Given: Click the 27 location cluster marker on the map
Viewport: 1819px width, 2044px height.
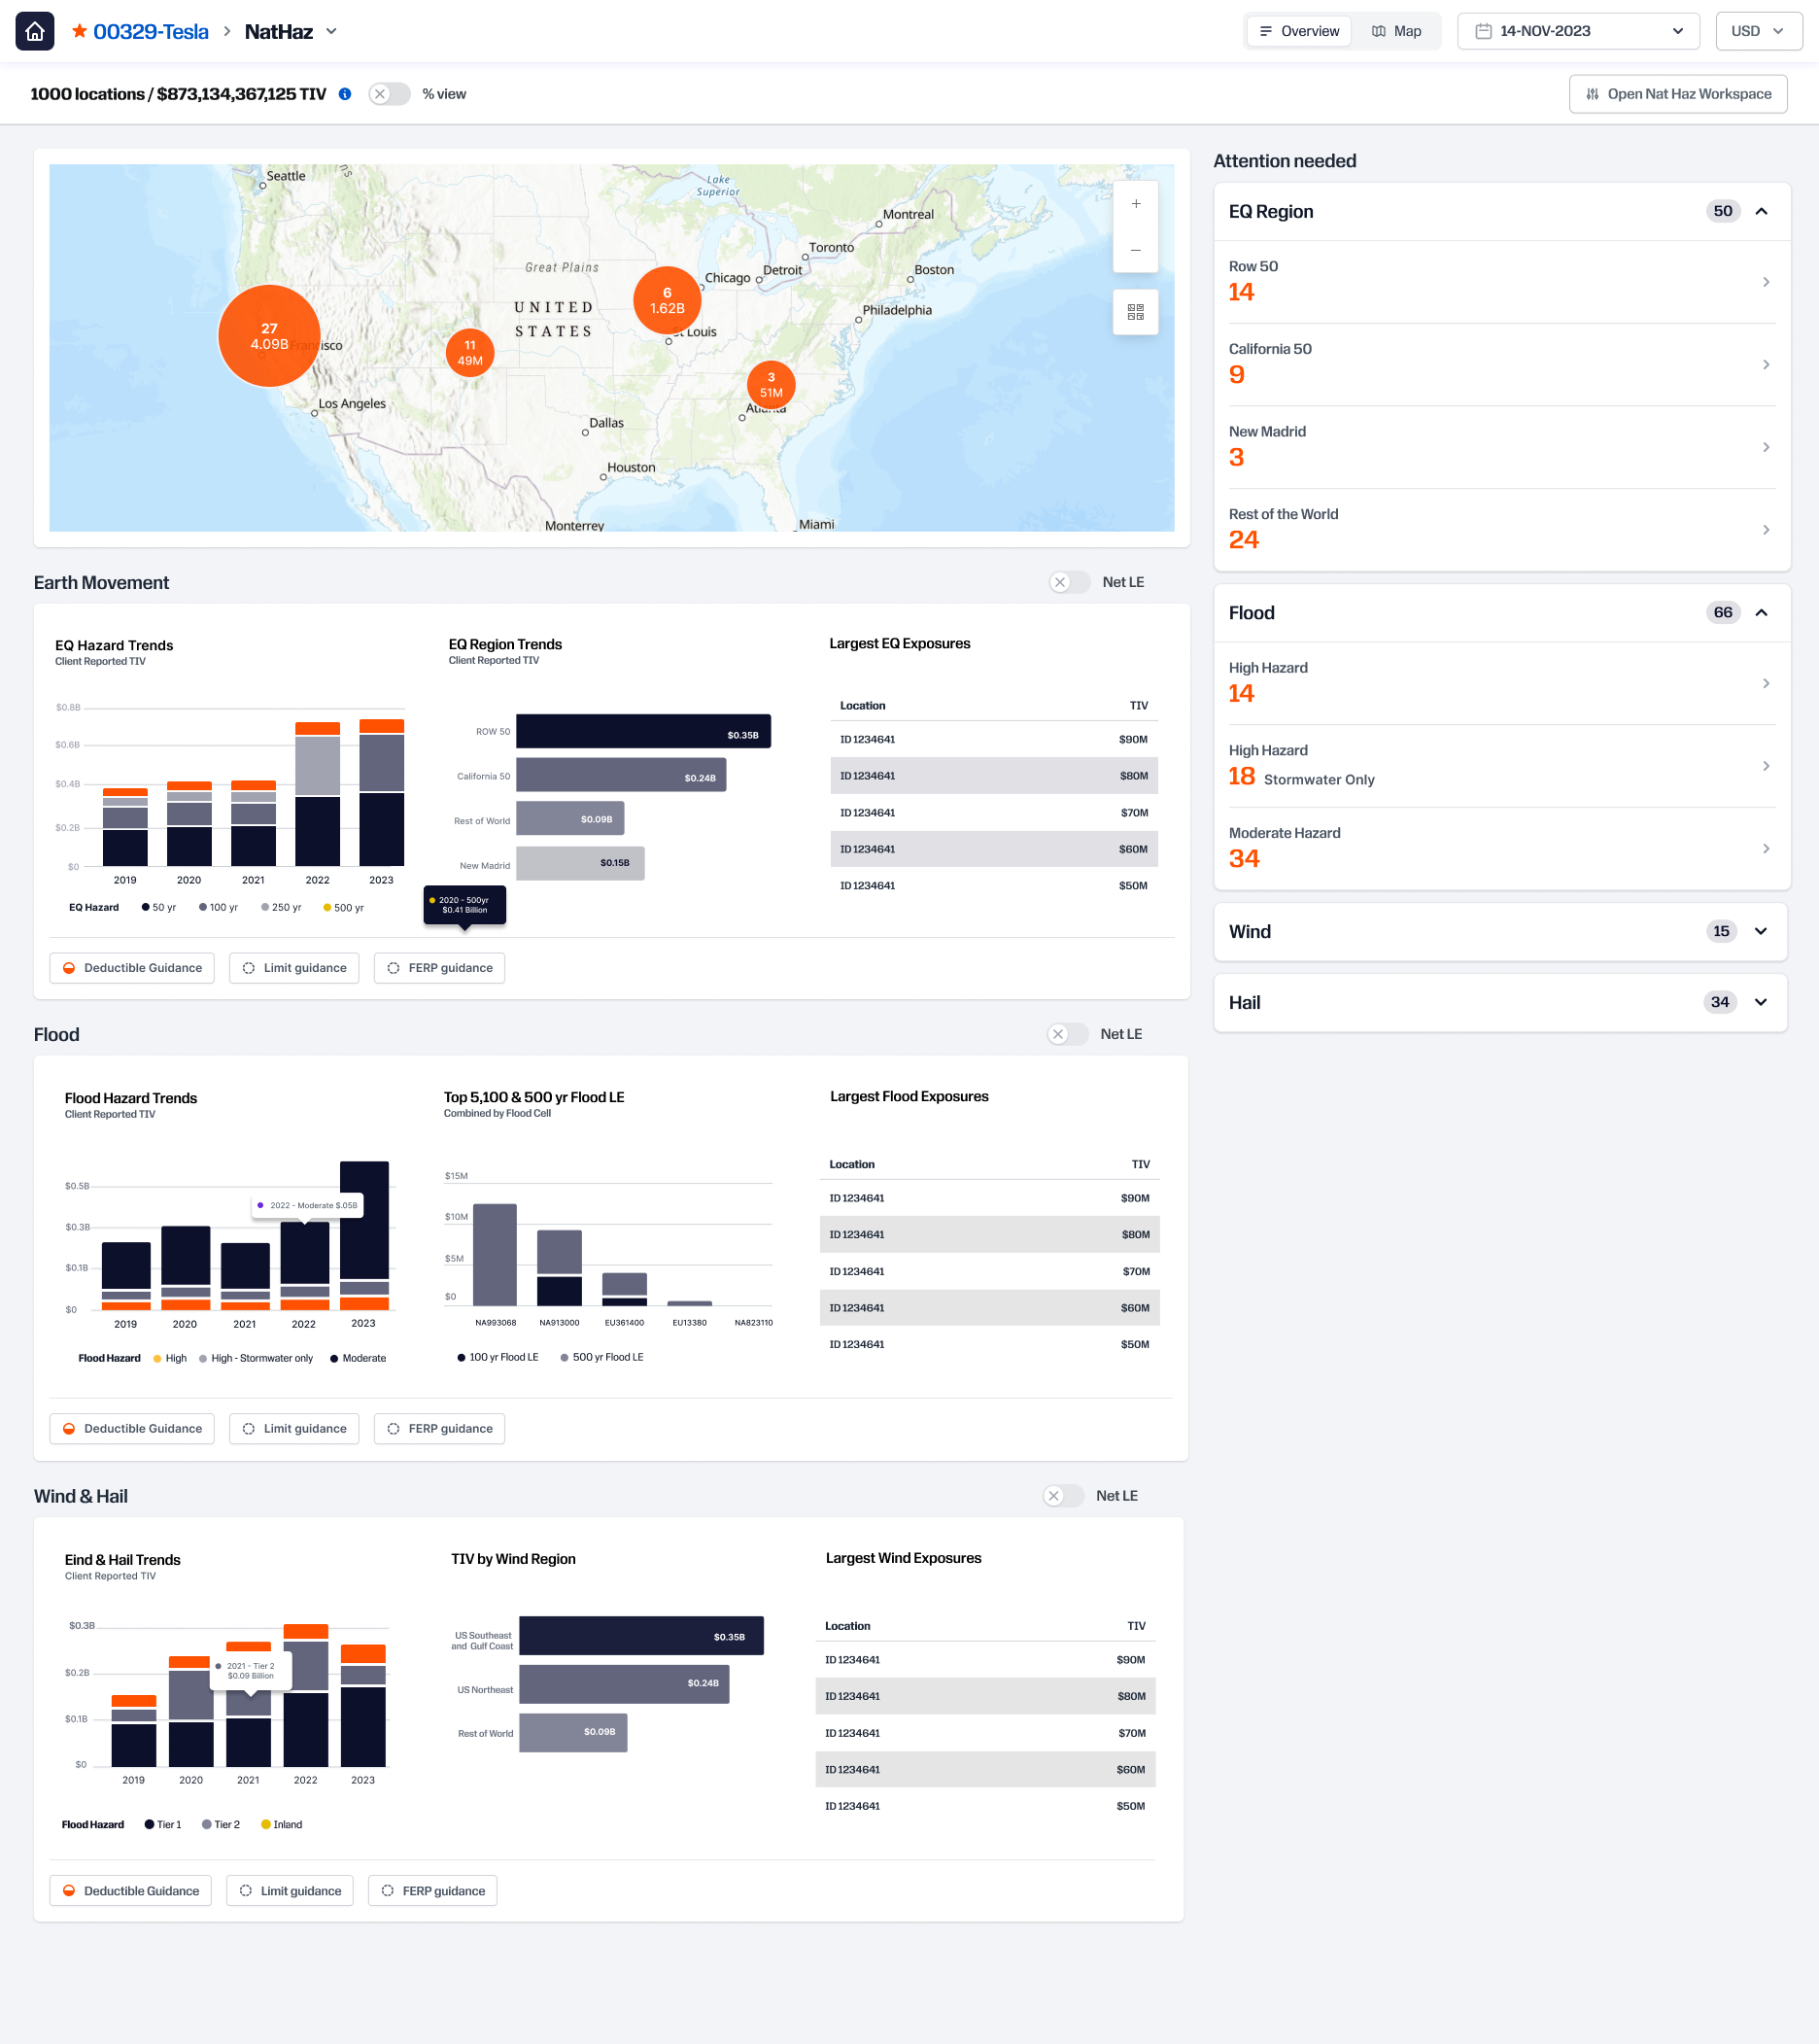Looking at the screenshot, I should pos(268,336).
